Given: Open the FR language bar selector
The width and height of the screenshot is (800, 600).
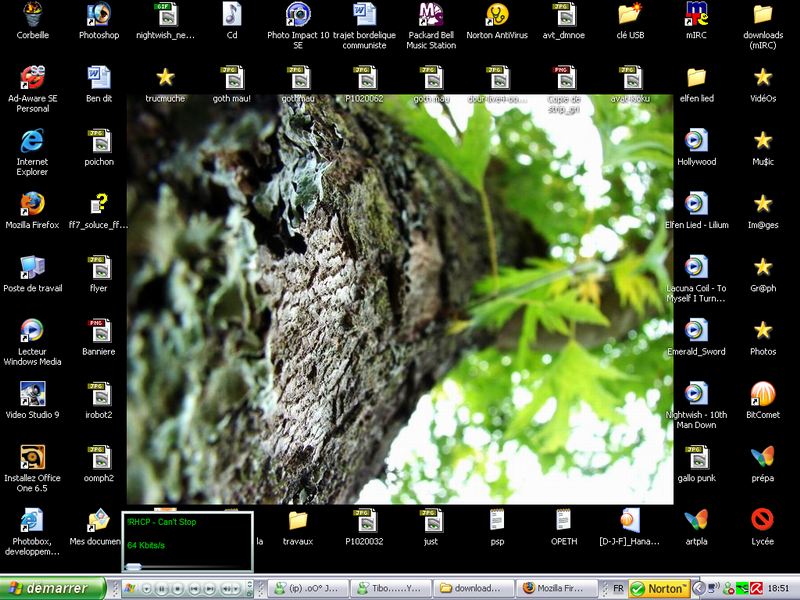Looking at the screenshot, I should click(x=617, y=589).
